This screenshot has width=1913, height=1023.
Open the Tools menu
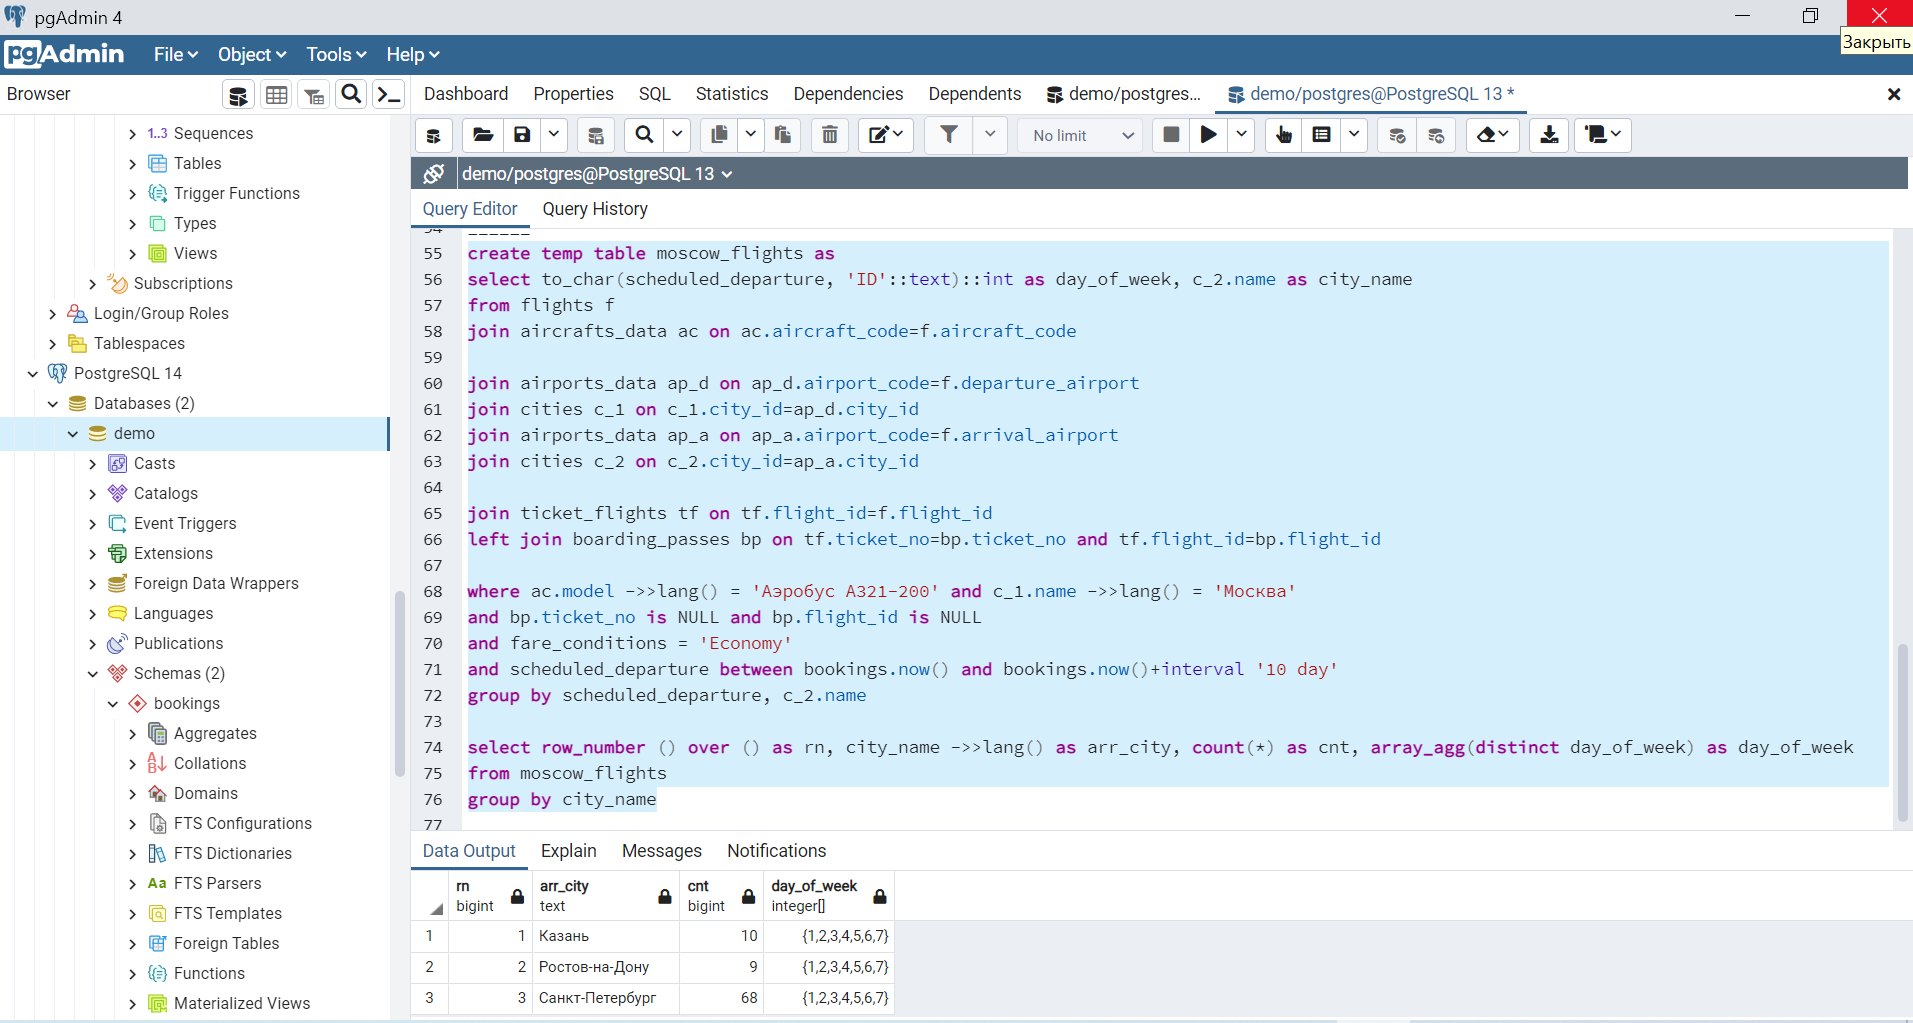click(336, 55)
